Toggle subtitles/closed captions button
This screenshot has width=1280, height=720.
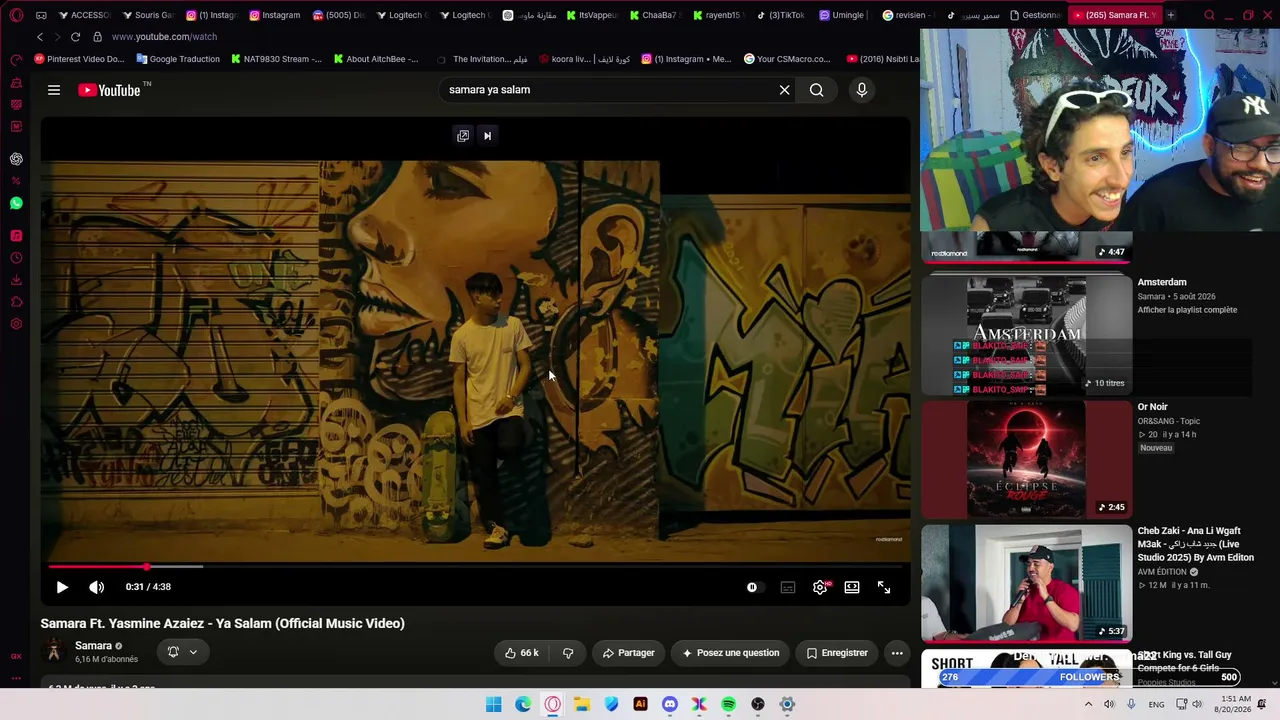pos(787,587)
